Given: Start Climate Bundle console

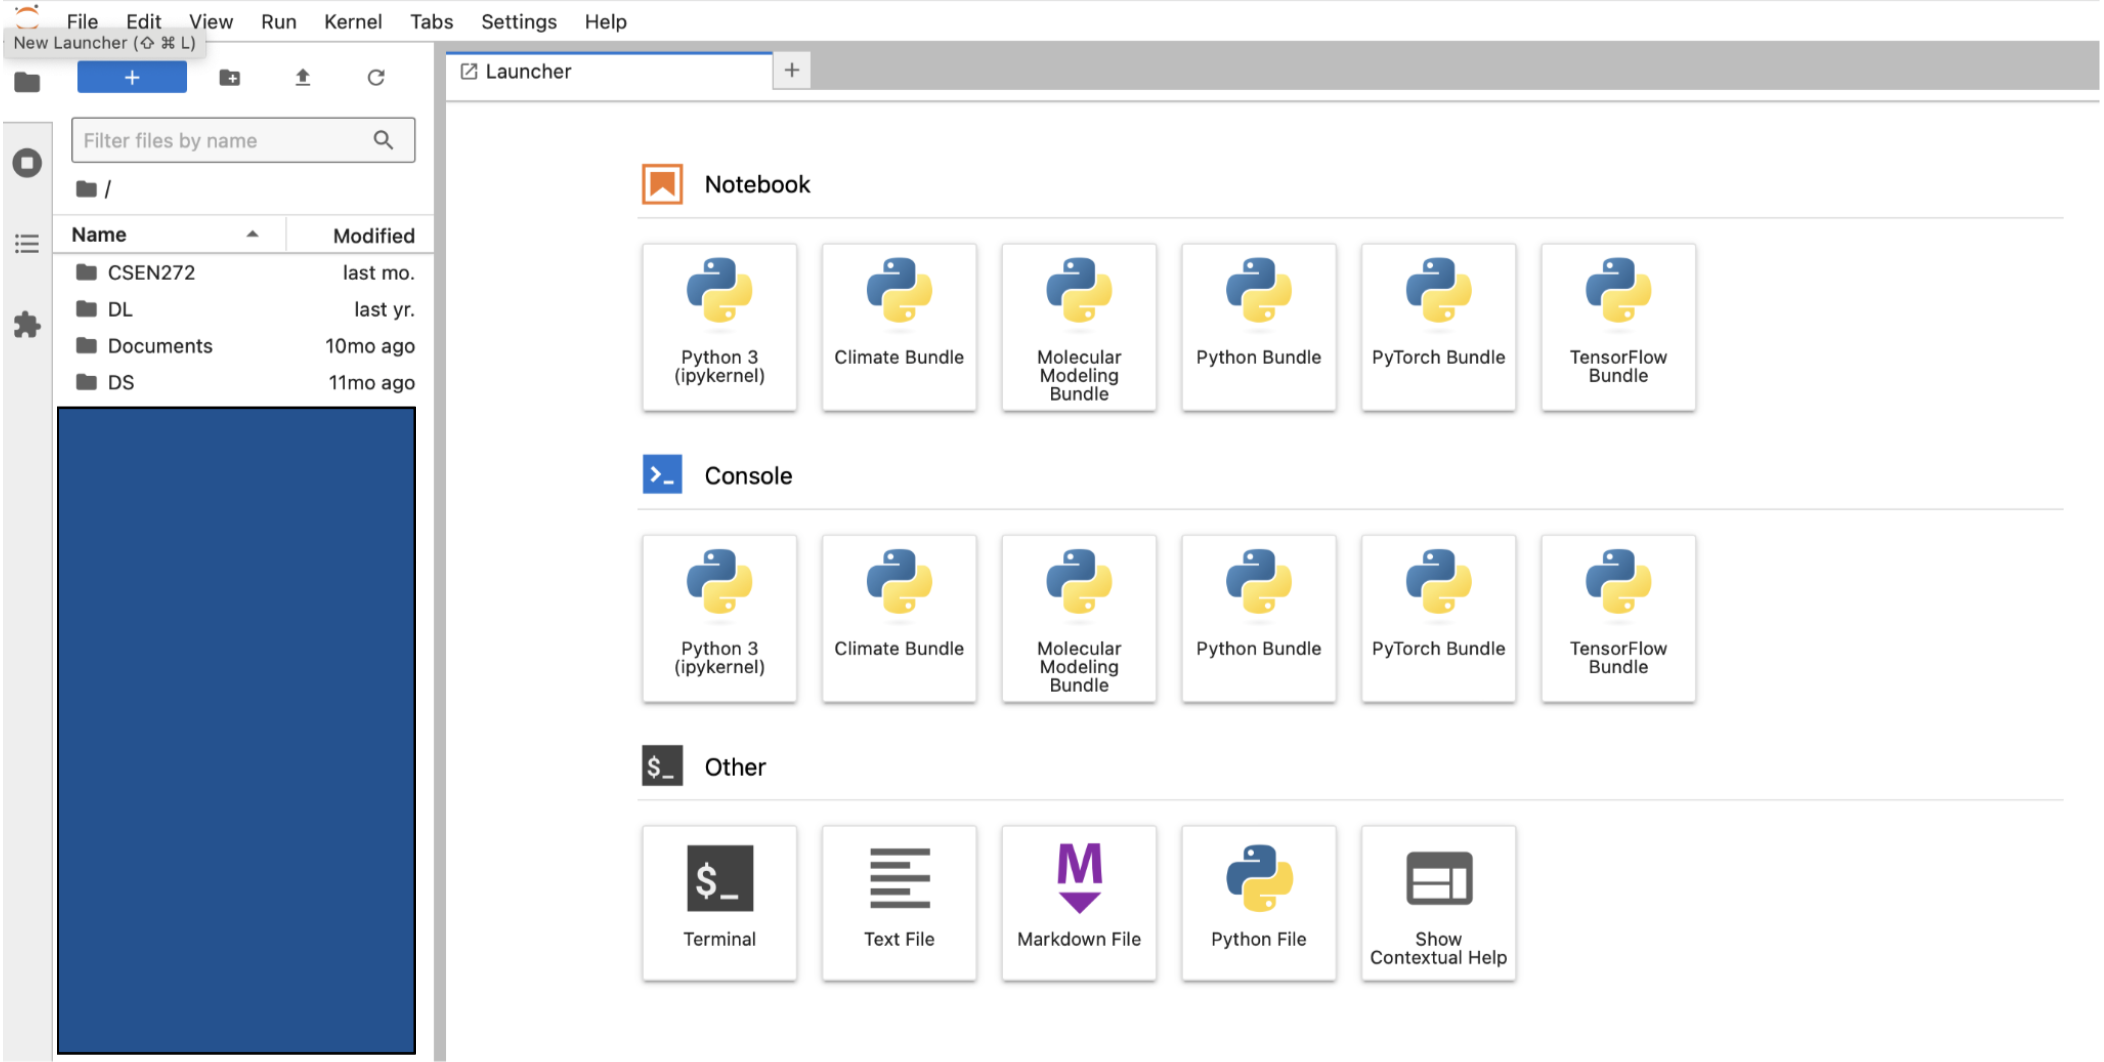Looking at the screenshot, I should [x=899, y=618].
